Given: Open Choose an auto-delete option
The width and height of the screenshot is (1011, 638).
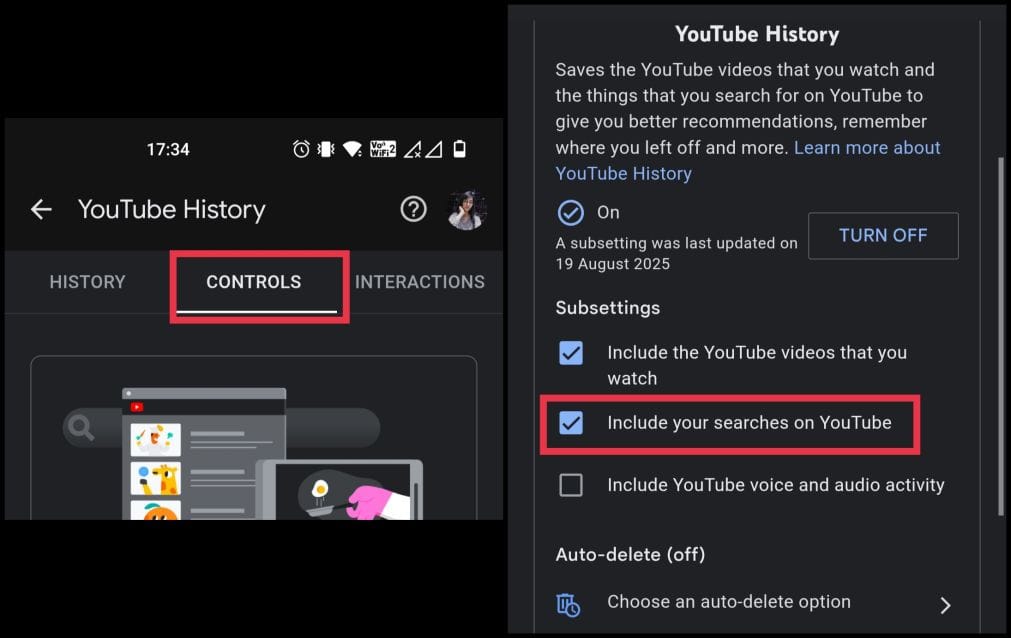Looking at the screenshot, I should coord(729,602).
